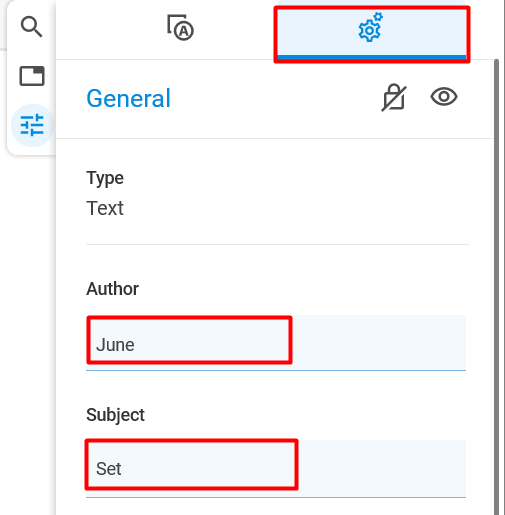Click the divider line below Type section
The width and height of the screenshot is (505, 515).
pos(277,244)
